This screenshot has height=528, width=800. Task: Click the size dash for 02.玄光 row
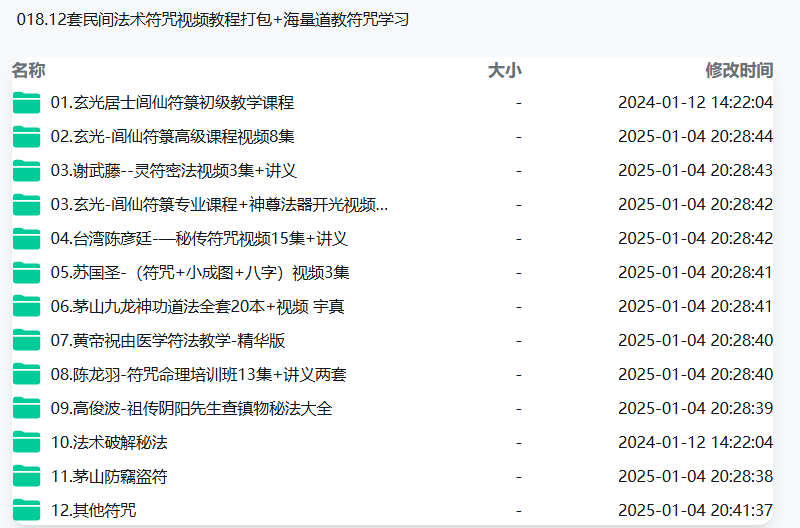click(518, 137)
